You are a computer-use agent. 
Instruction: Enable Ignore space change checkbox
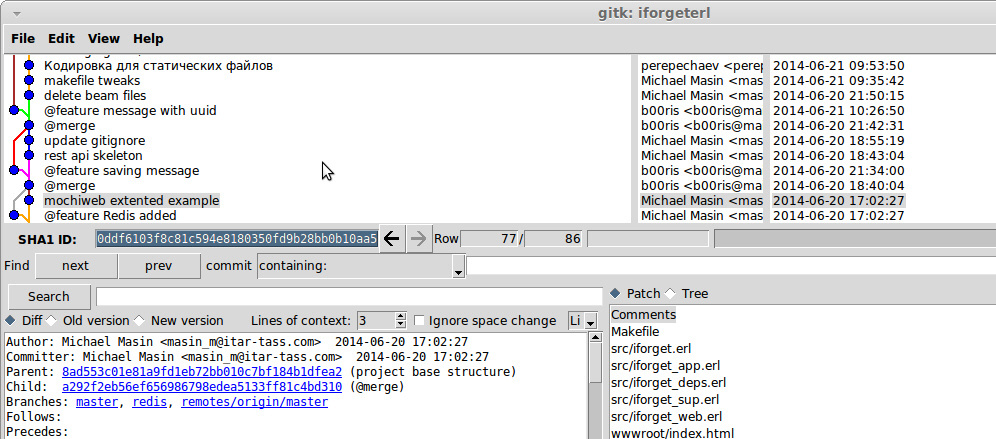coord(419,321)
